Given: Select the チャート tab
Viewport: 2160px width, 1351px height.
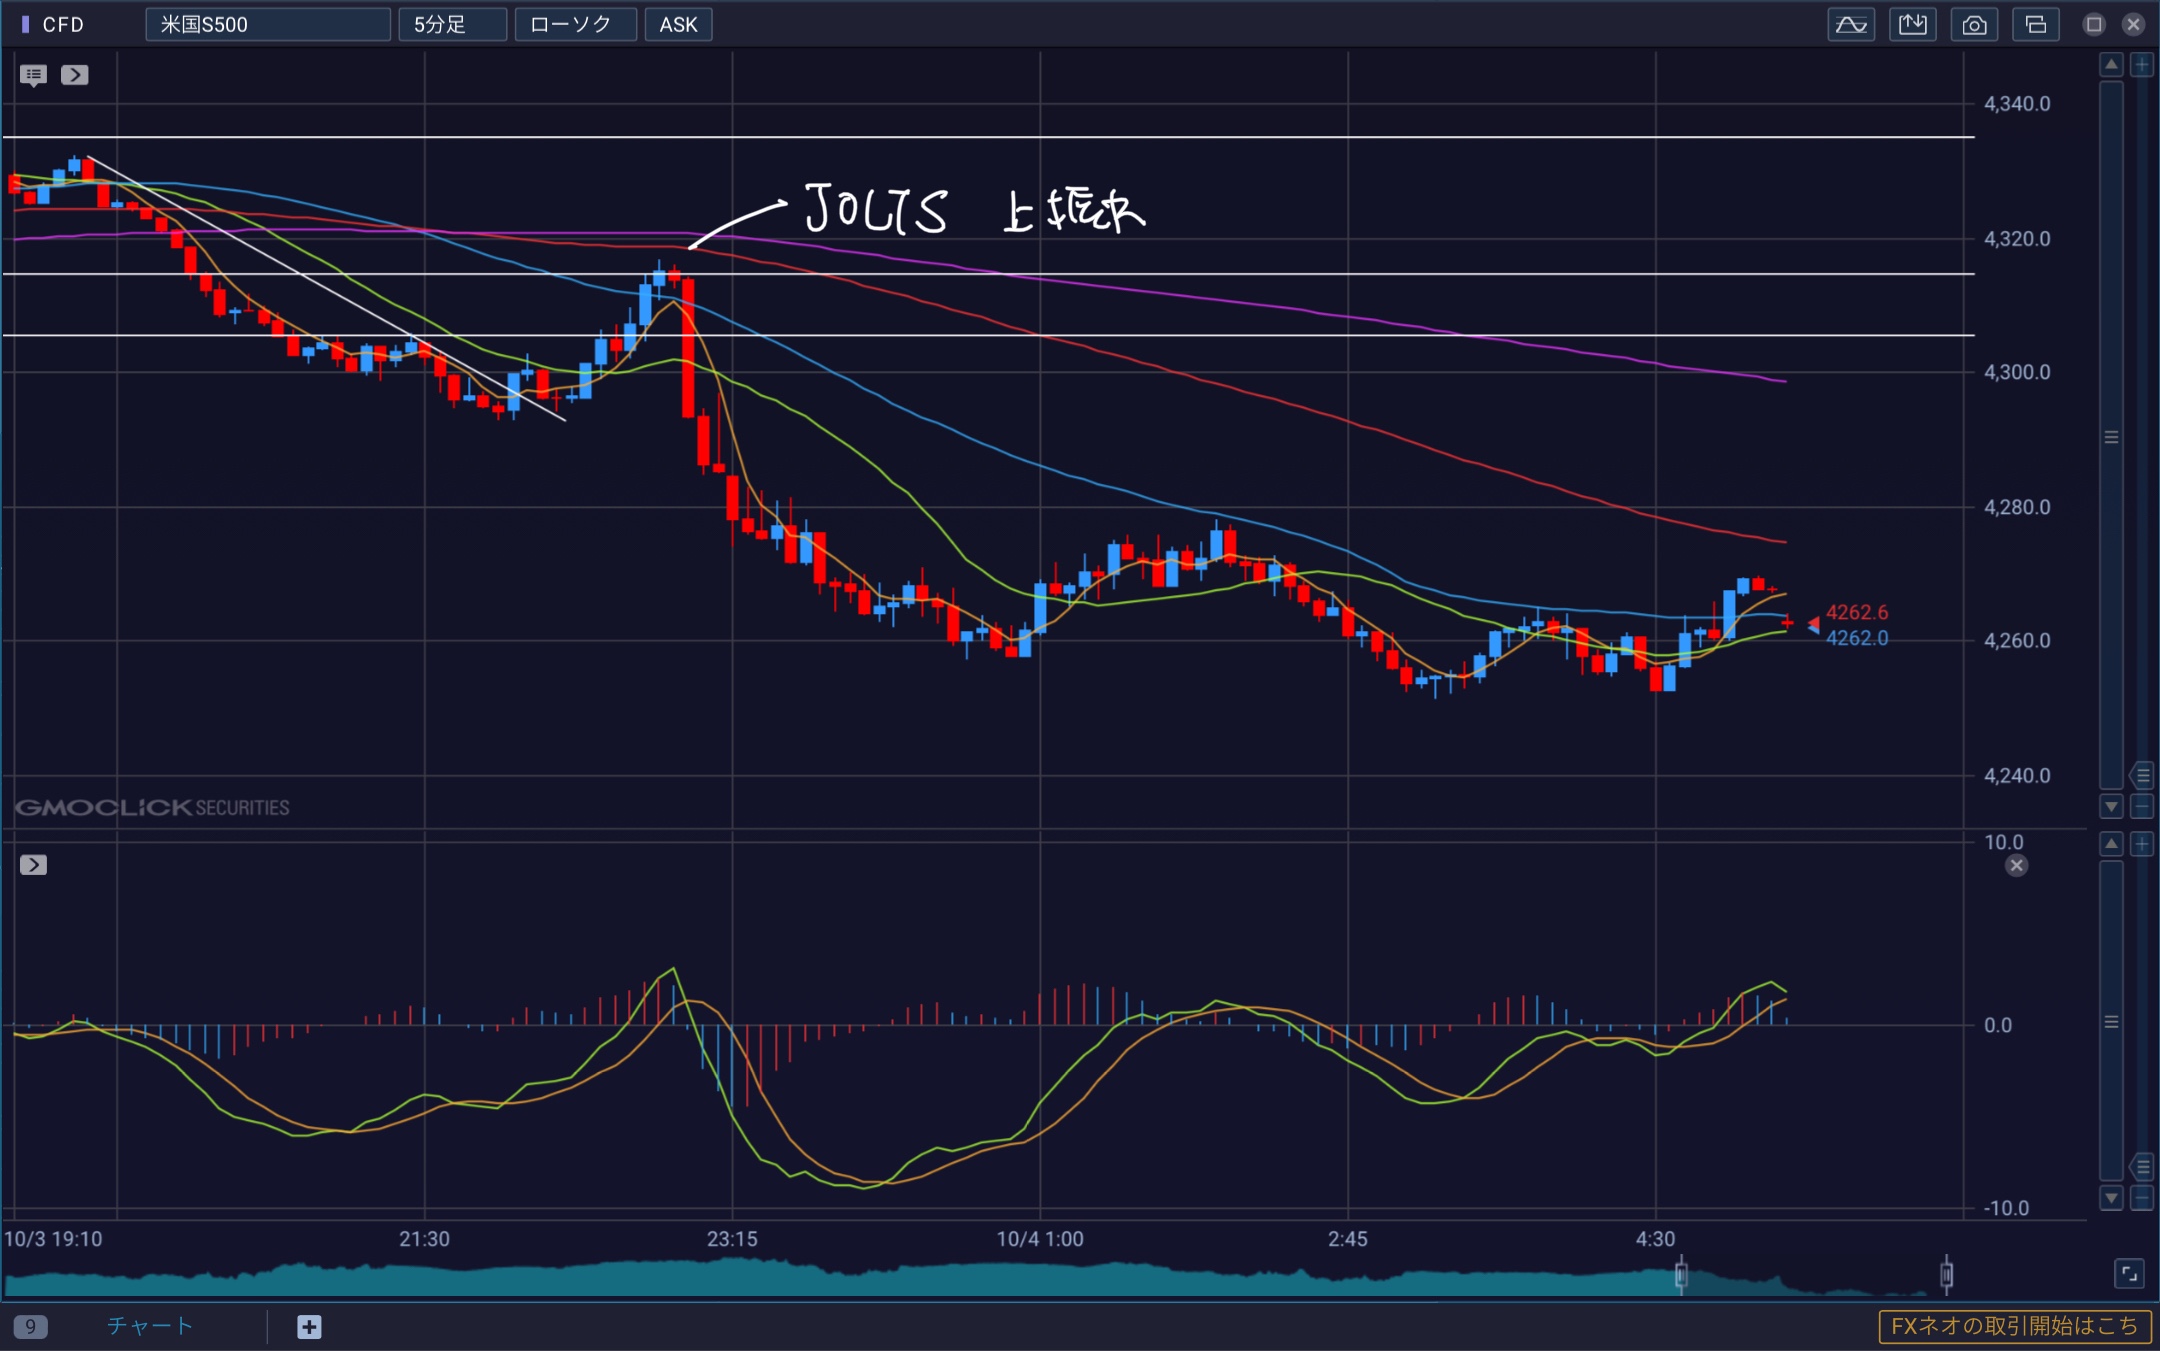Looking at the screenshot, I should 150,1326.
